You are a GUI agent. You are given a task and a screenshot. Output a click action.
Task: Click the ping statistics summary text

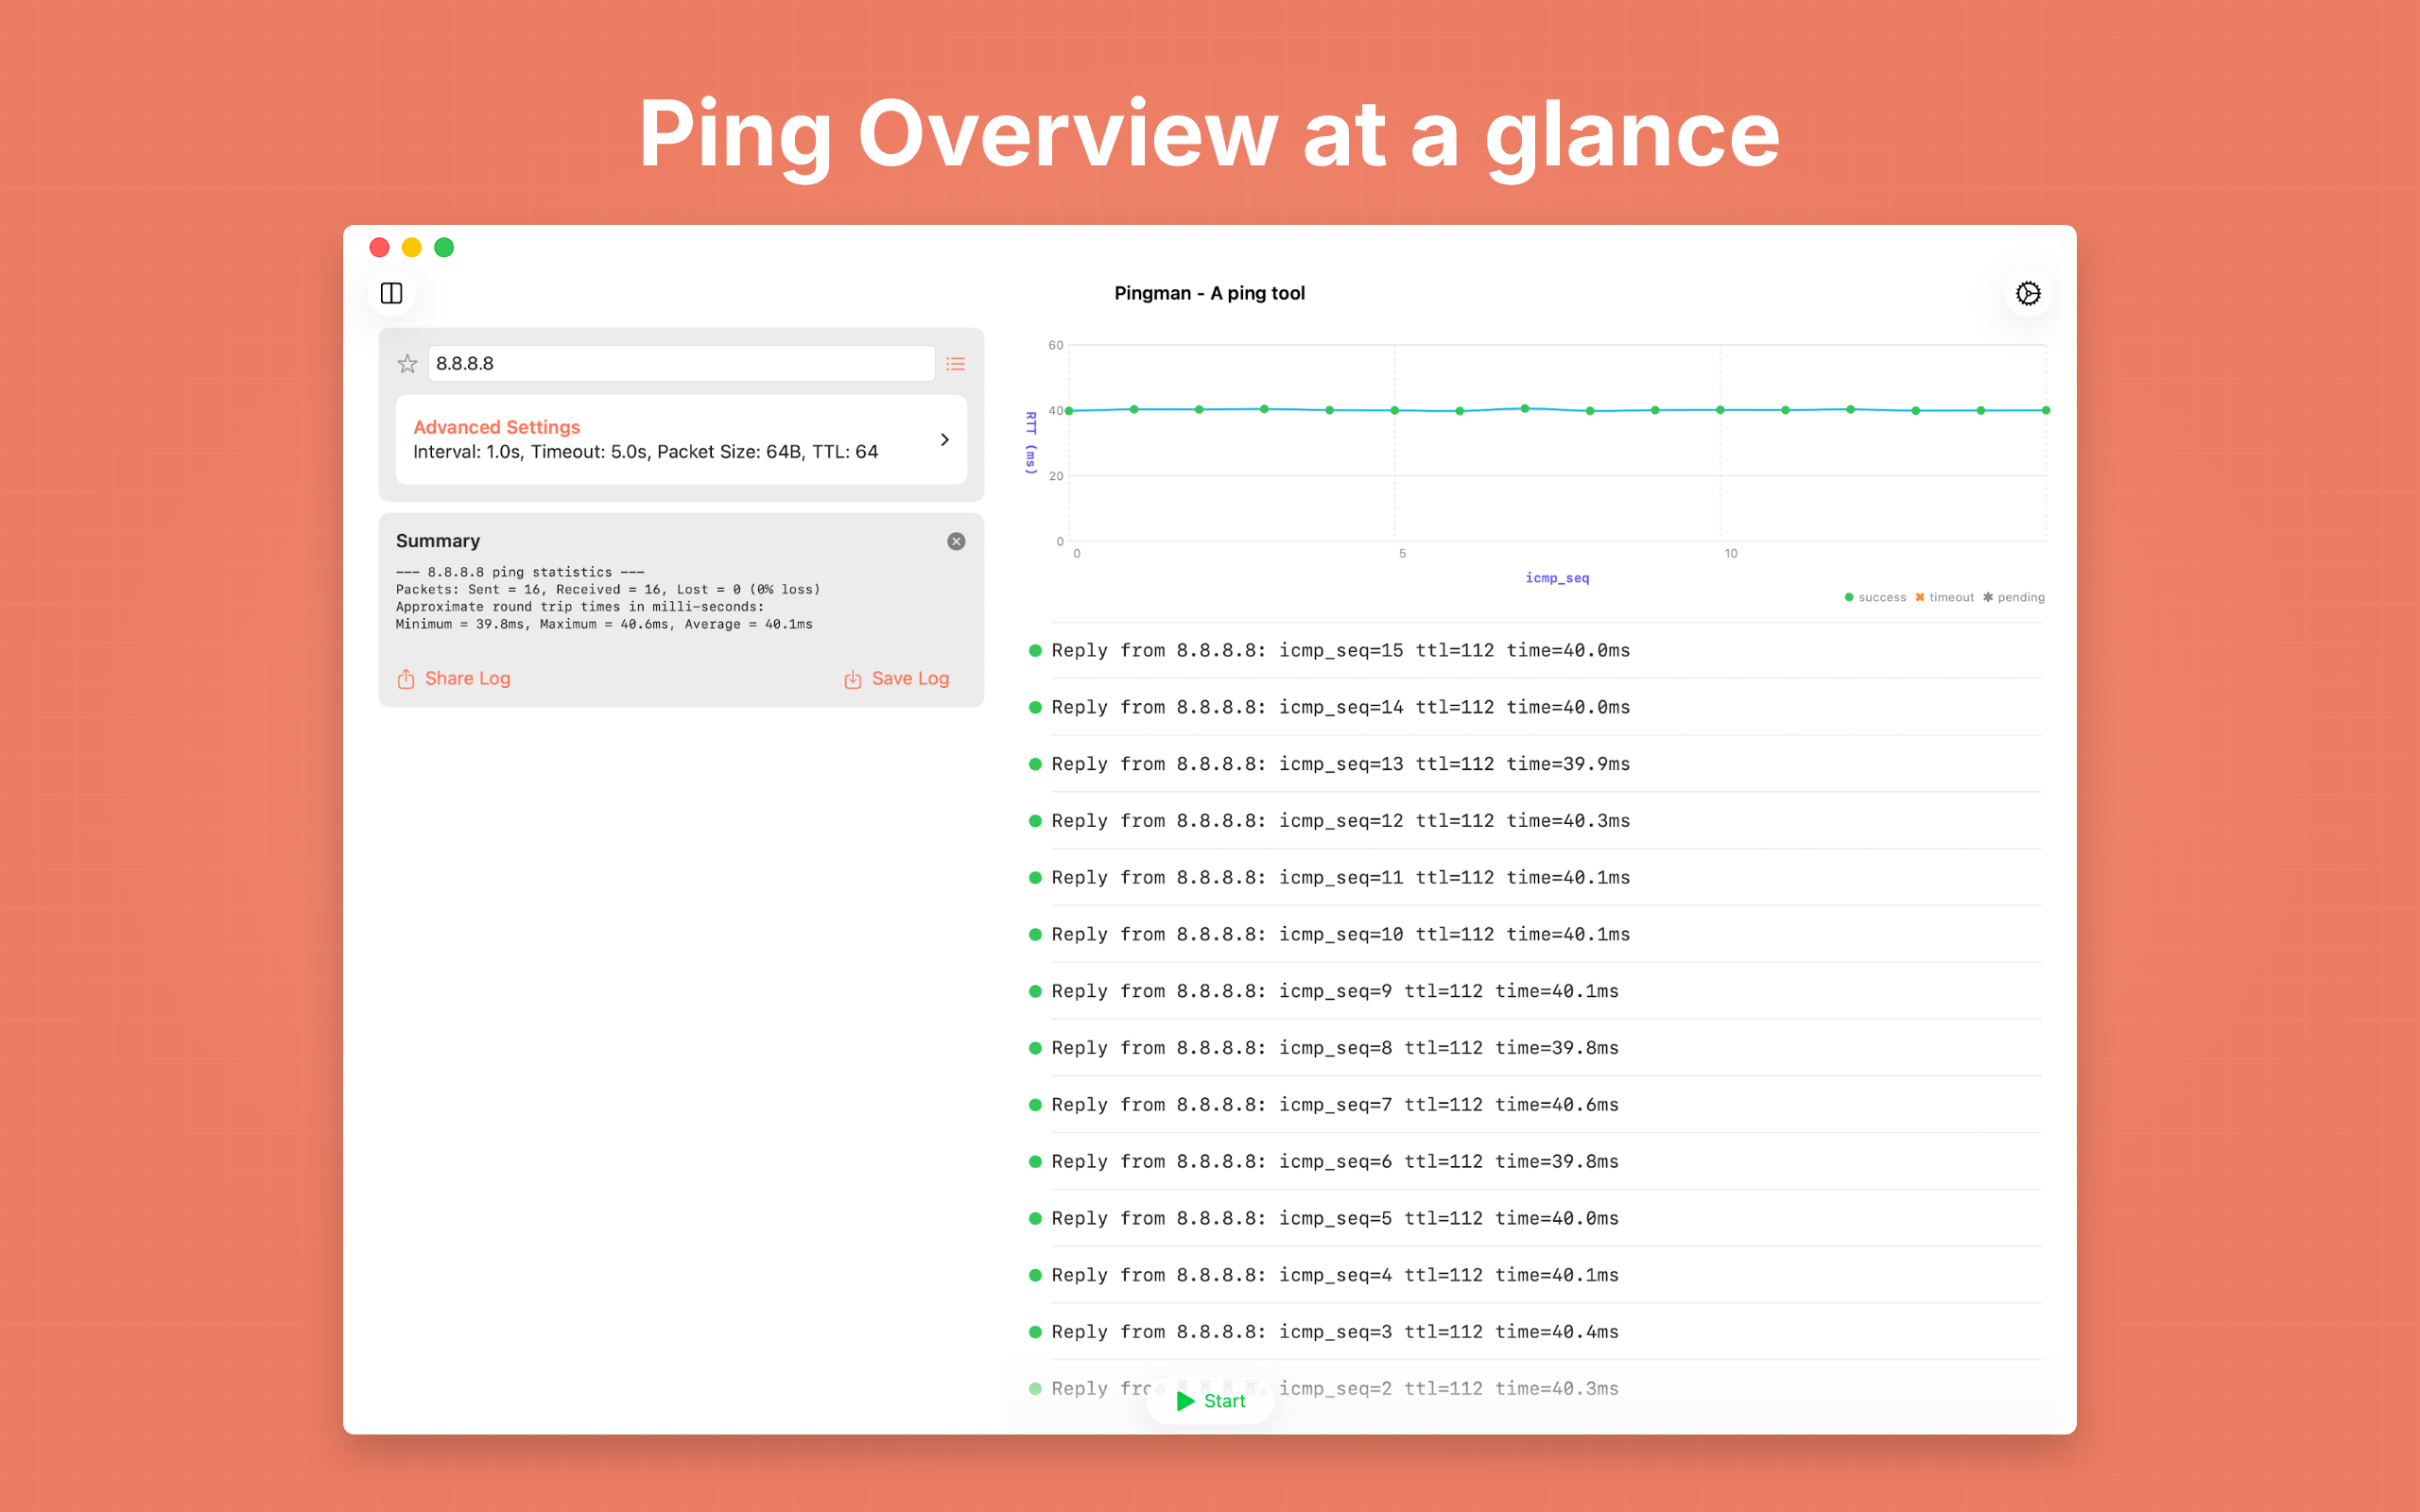(608, 598)
